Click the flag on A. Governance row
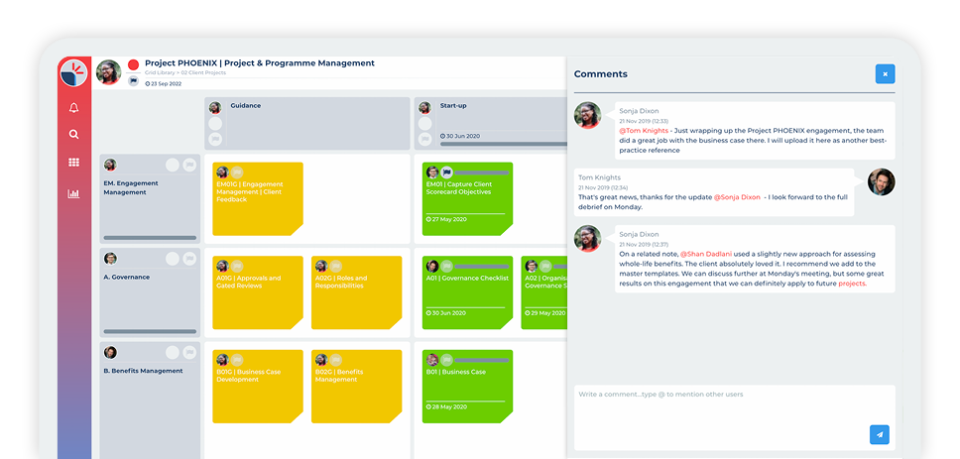 pos(190,258)
